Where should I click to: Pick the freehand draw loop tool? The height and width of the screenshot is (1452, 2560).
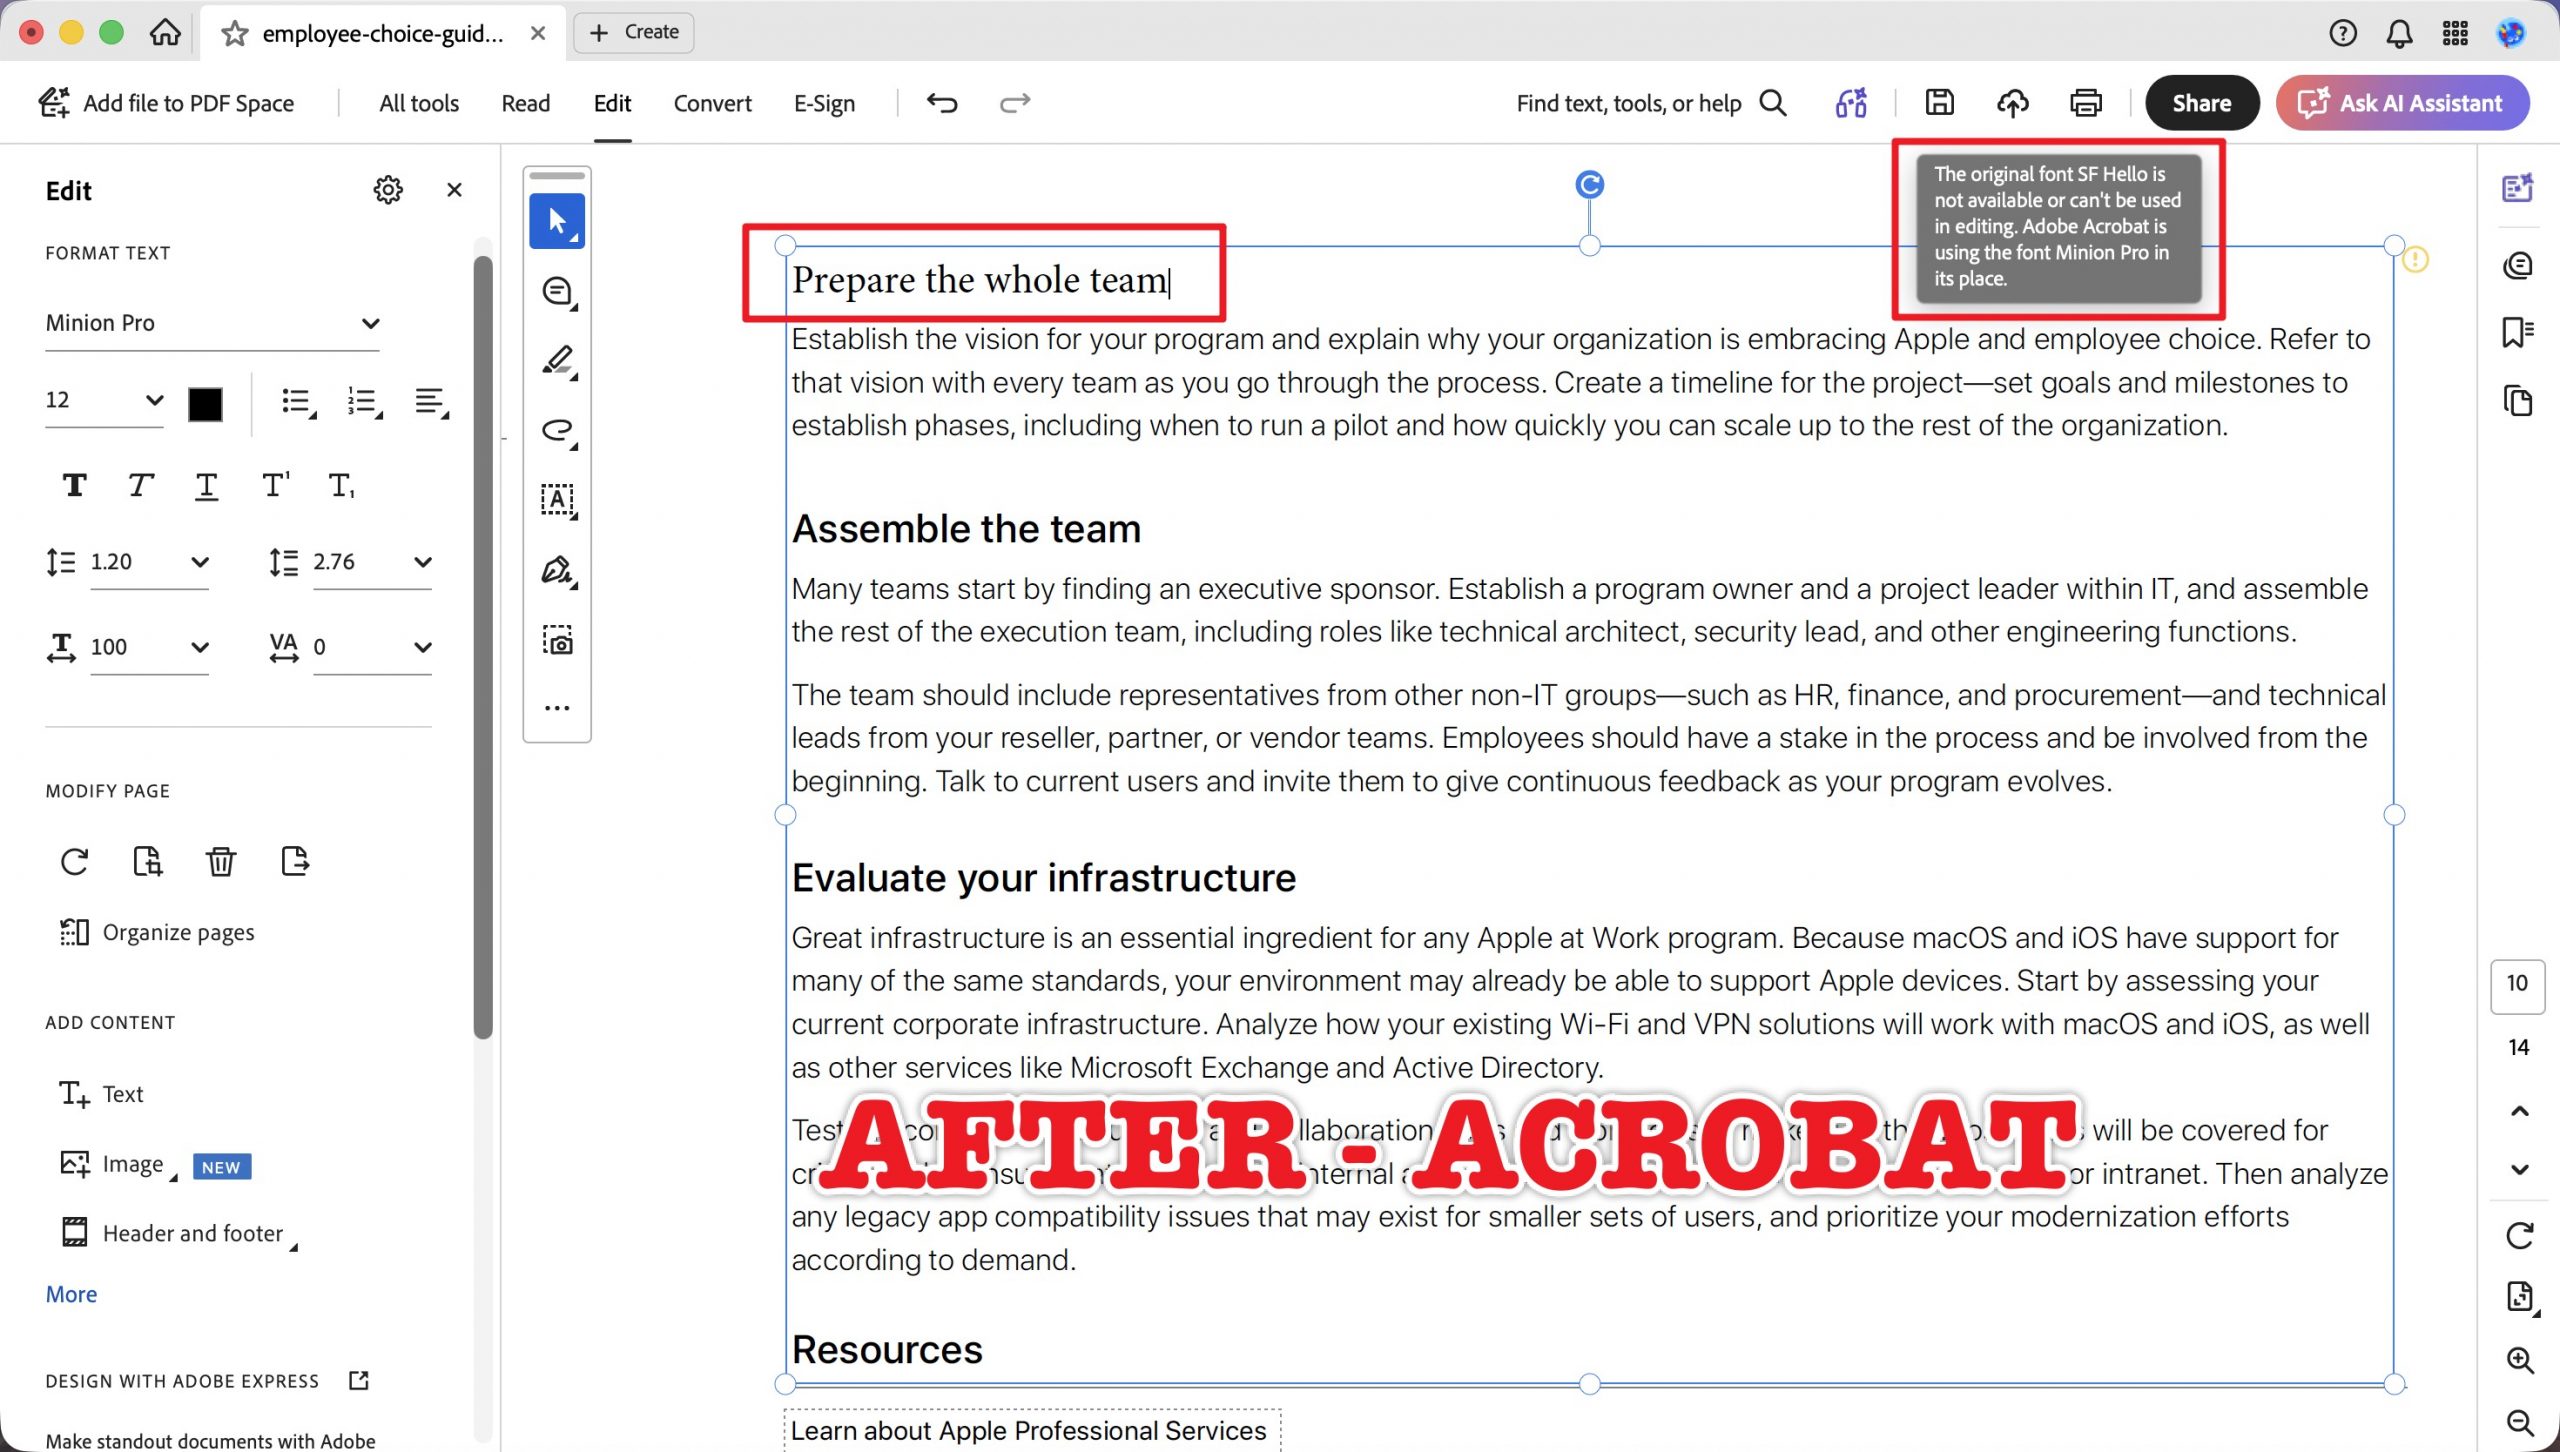557,431
